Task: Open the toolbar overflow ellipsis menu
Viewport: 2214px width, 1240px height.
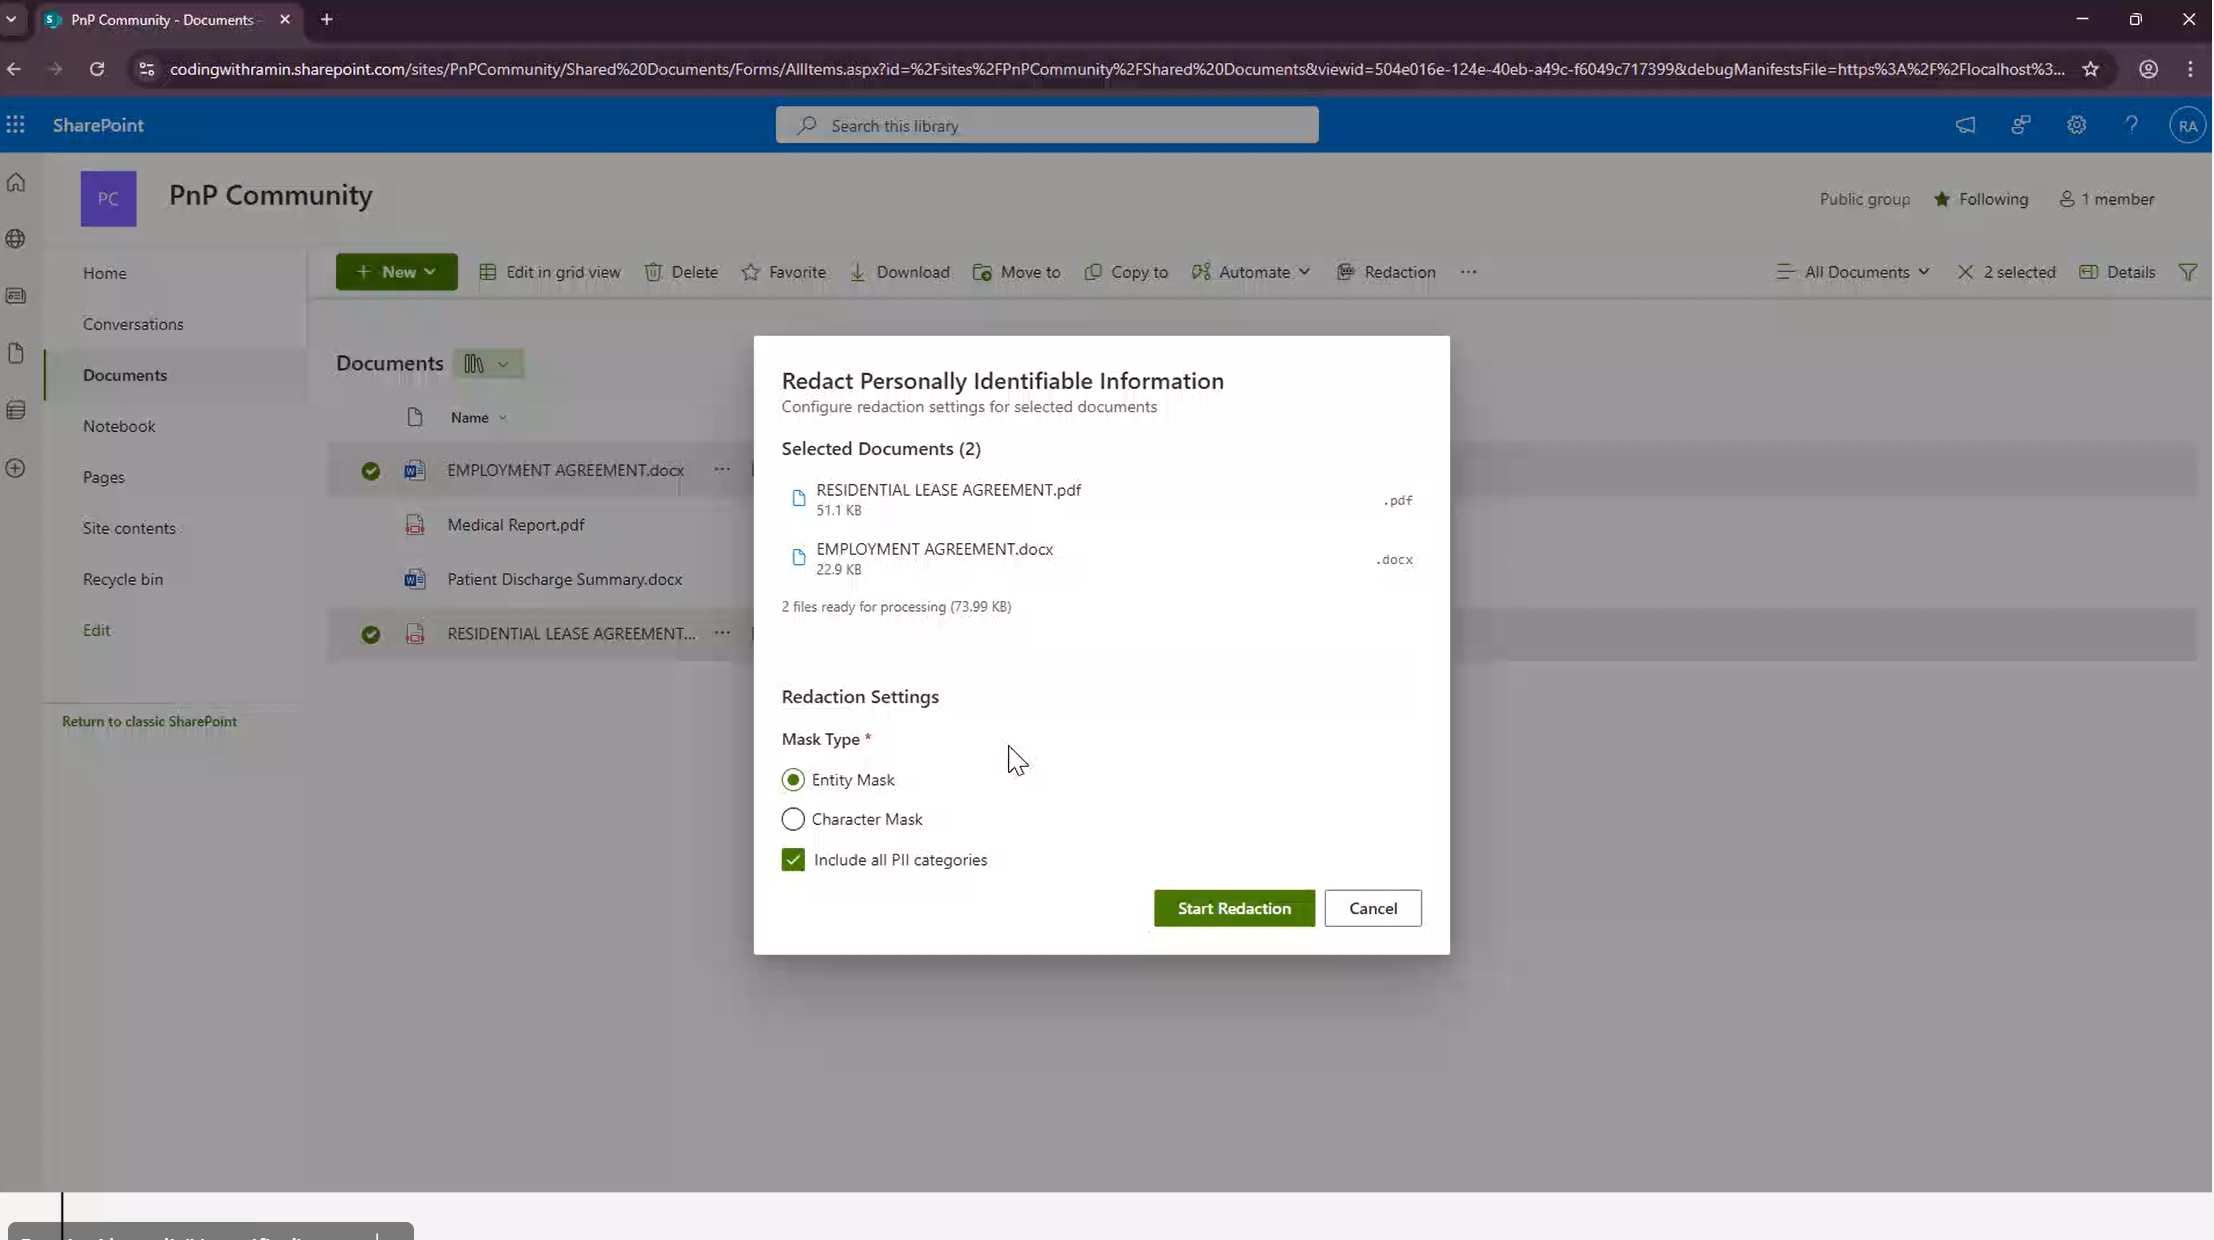Action: [x=1468, y=272]
